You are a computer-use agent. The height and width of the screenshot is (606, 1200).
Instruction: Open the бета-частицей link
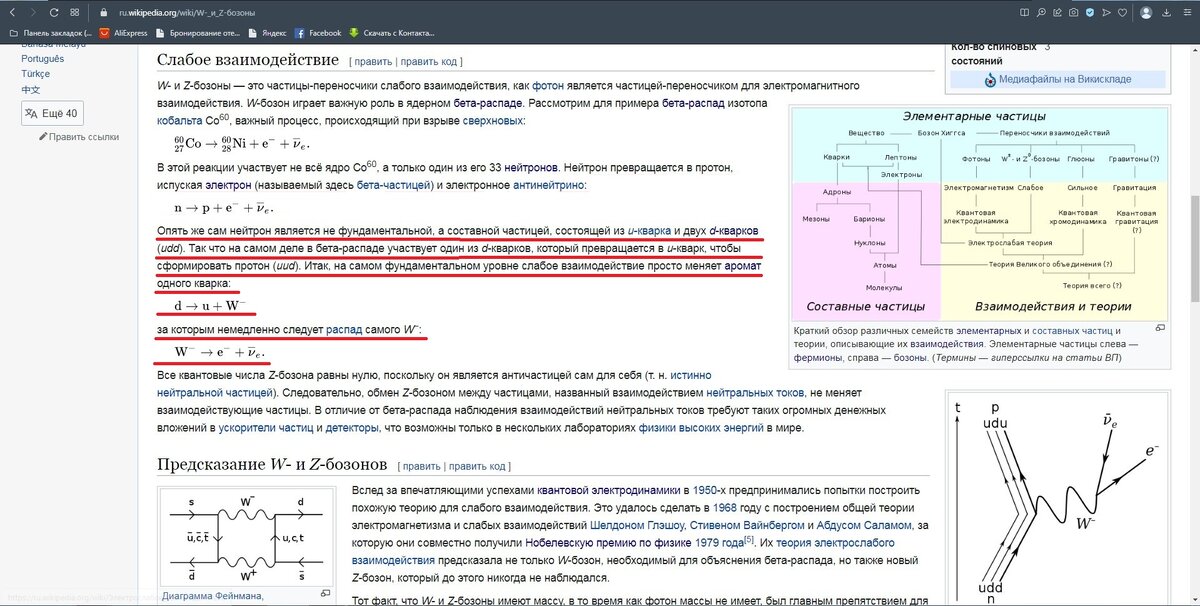pyautogui.click(x=394, y=185)
